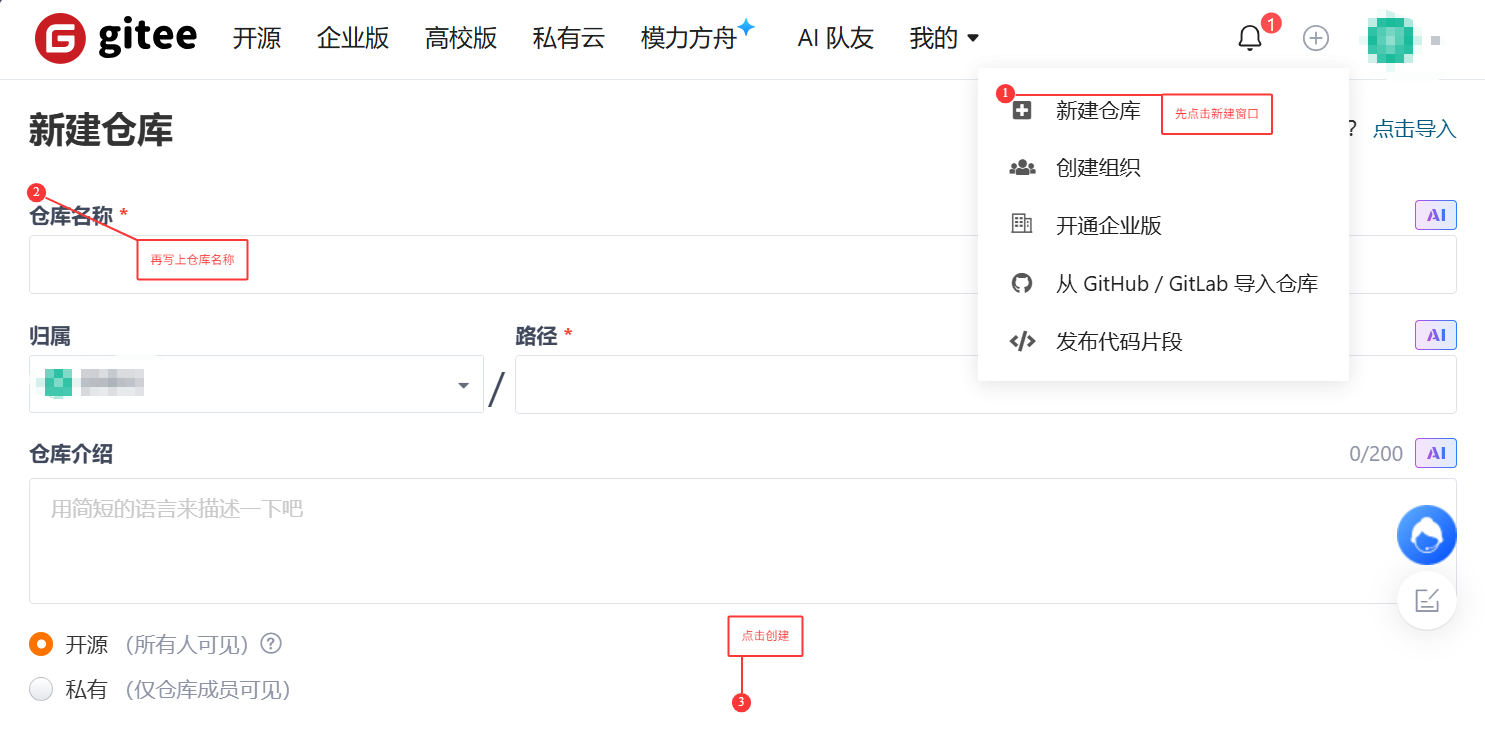Select the 开源 radio option
Screen dimensions: 1485x734
point(41,644)
